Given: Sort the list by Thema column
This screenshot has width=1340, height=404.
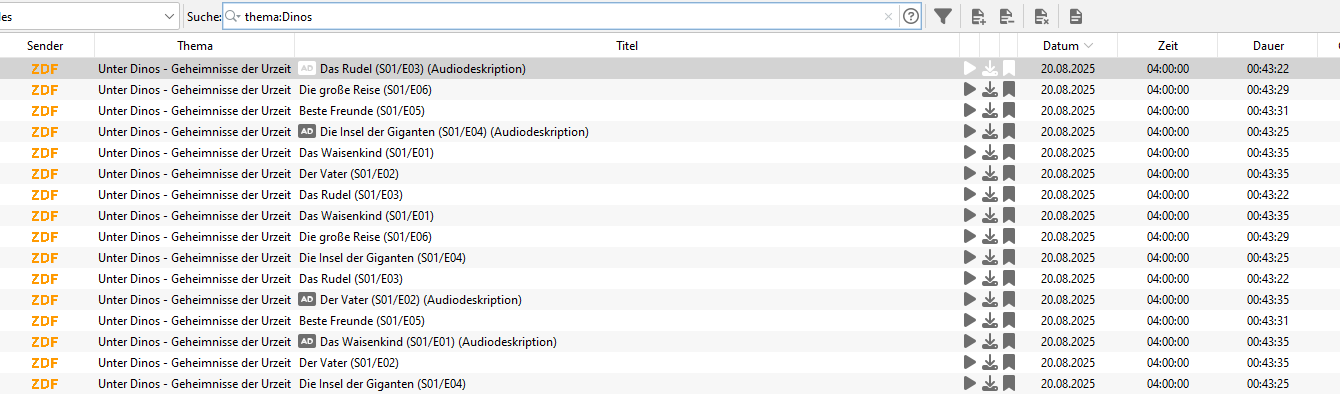Looking at the screenshot, I should 195,46.
